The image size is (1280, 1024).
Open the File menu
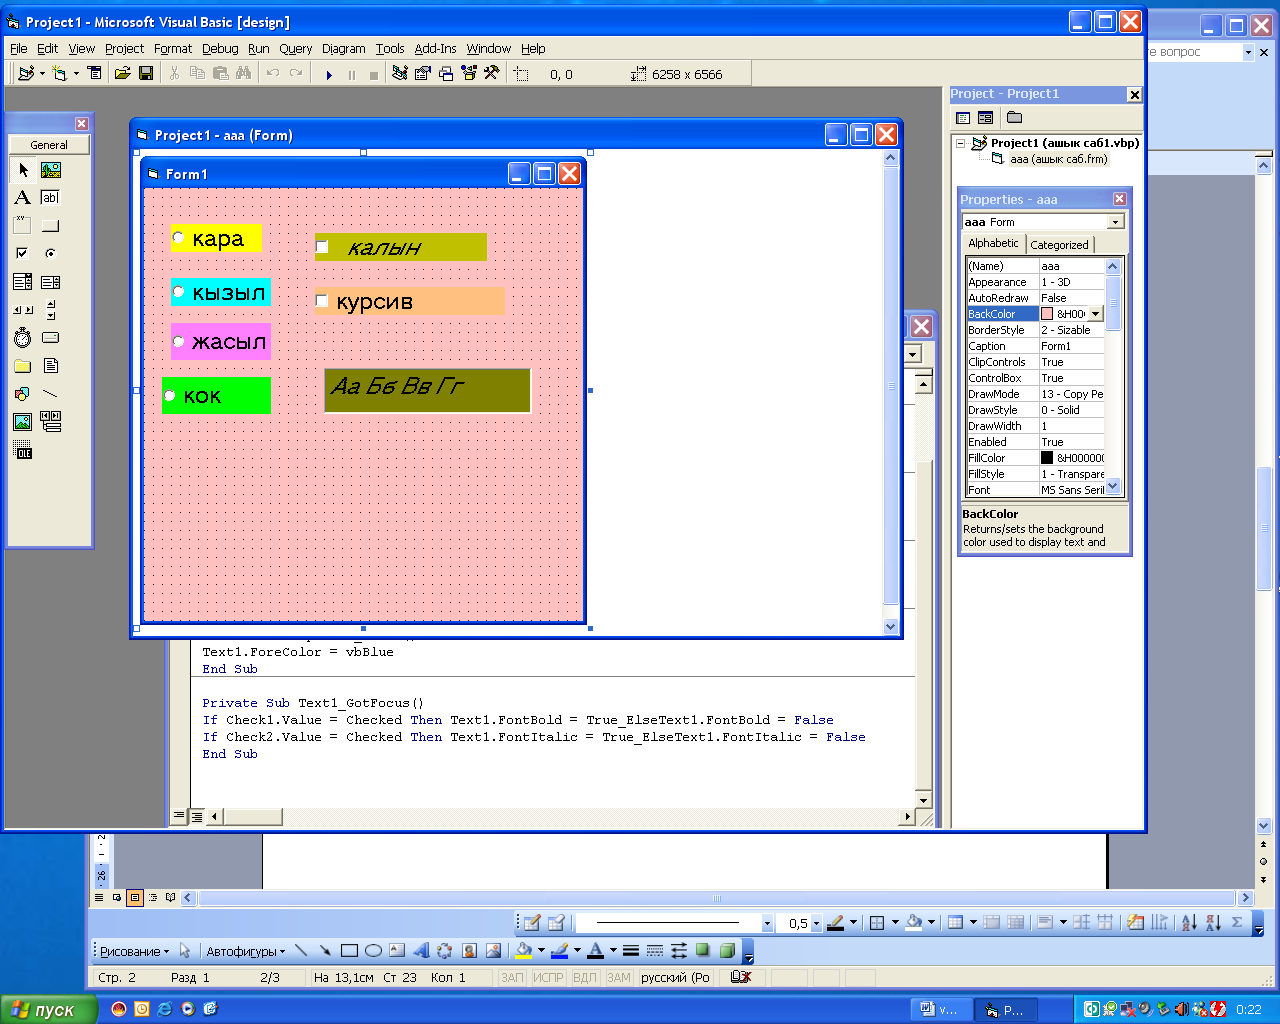(x=19, y=48)
